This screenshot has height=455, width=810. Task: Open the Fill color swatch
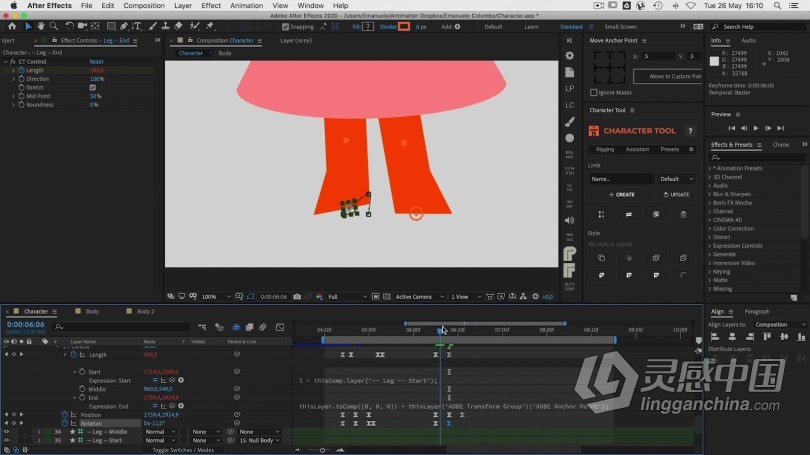(368, 26)
